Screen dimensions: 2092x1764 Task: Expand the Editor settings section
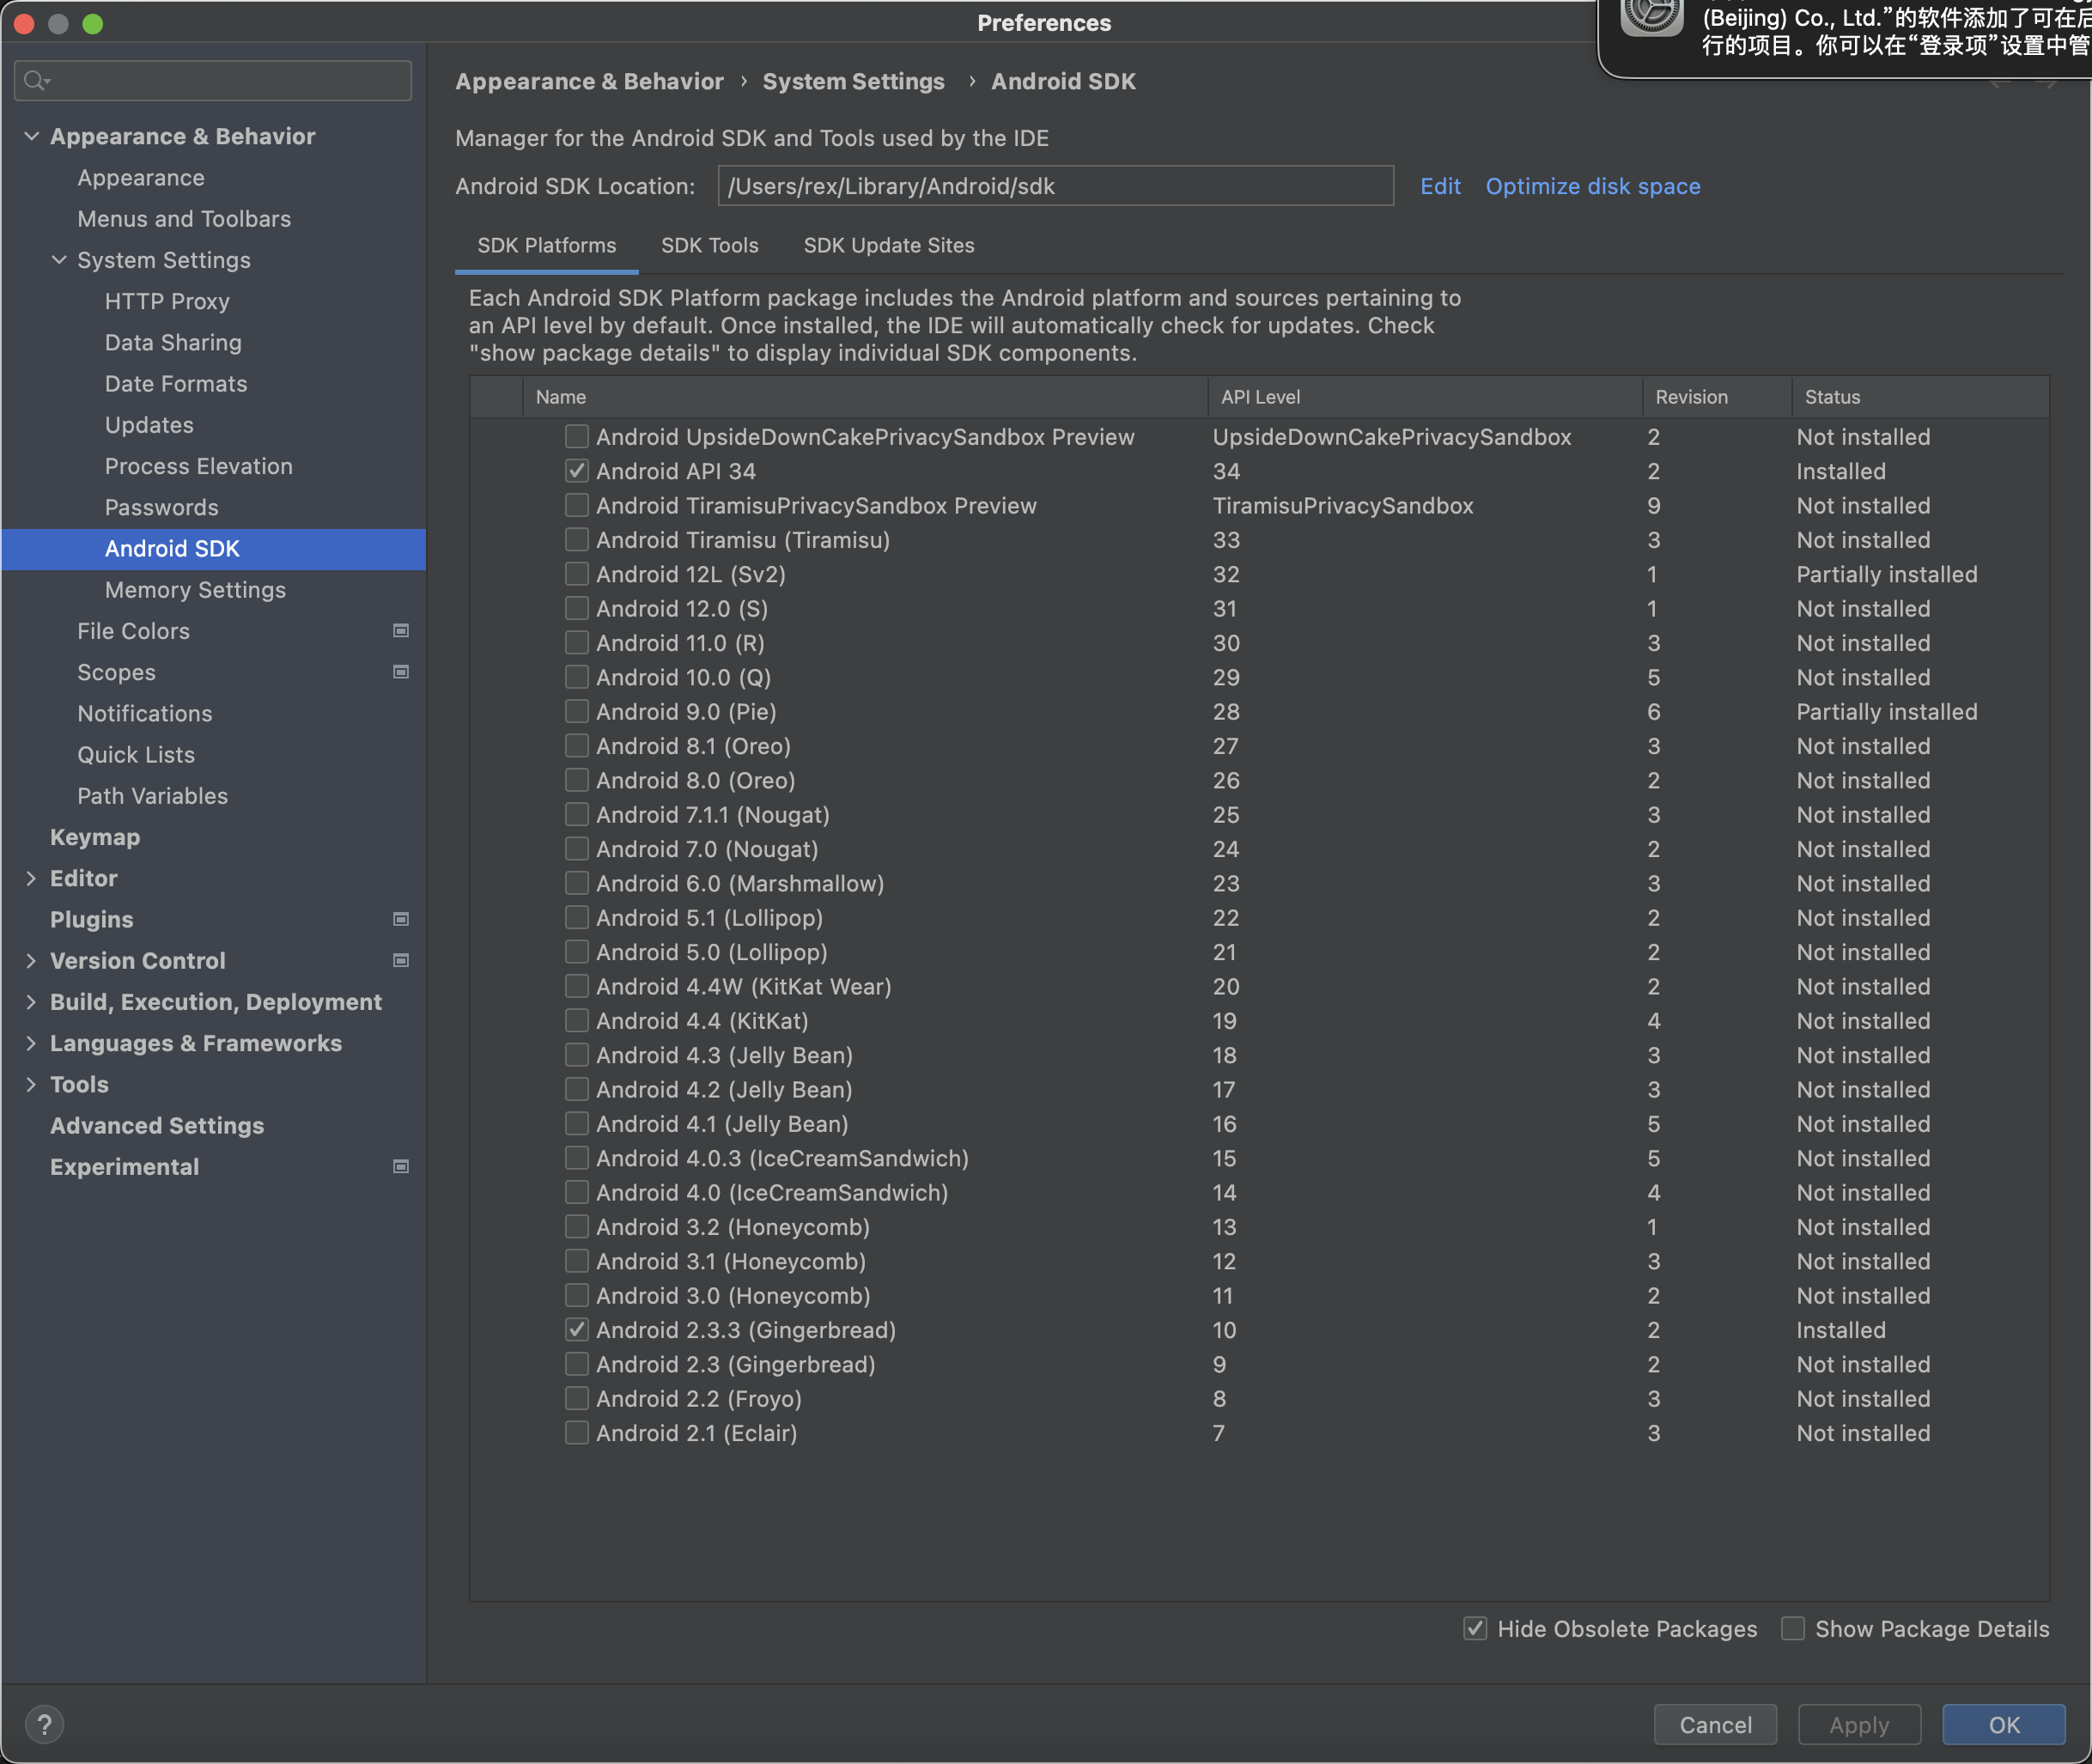click(x=31, y=878)
